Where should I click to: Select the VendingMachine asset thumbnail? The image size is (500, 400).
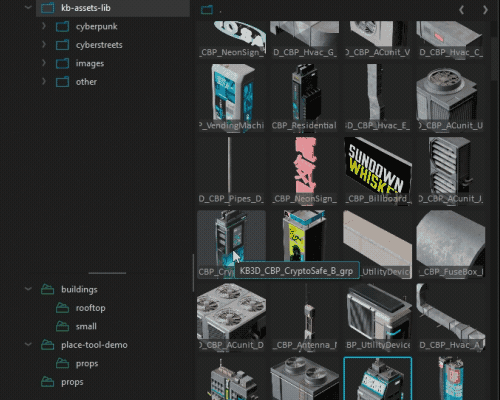pos(231,97)
